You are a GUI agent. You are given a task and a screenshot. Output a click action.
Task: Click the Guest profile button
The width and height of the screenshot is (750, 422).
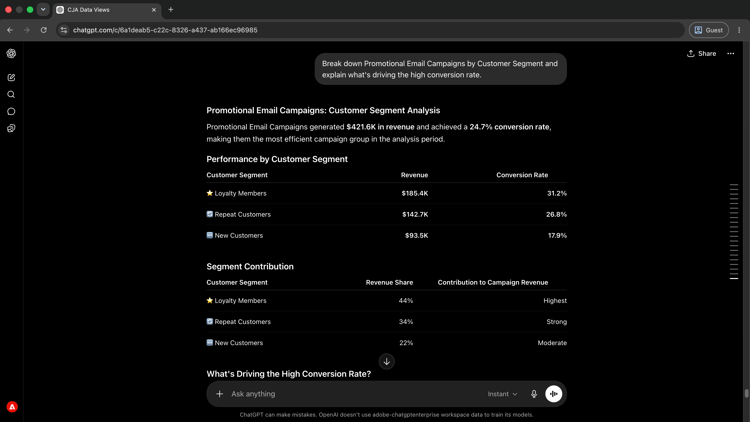[x=709, y=30]
